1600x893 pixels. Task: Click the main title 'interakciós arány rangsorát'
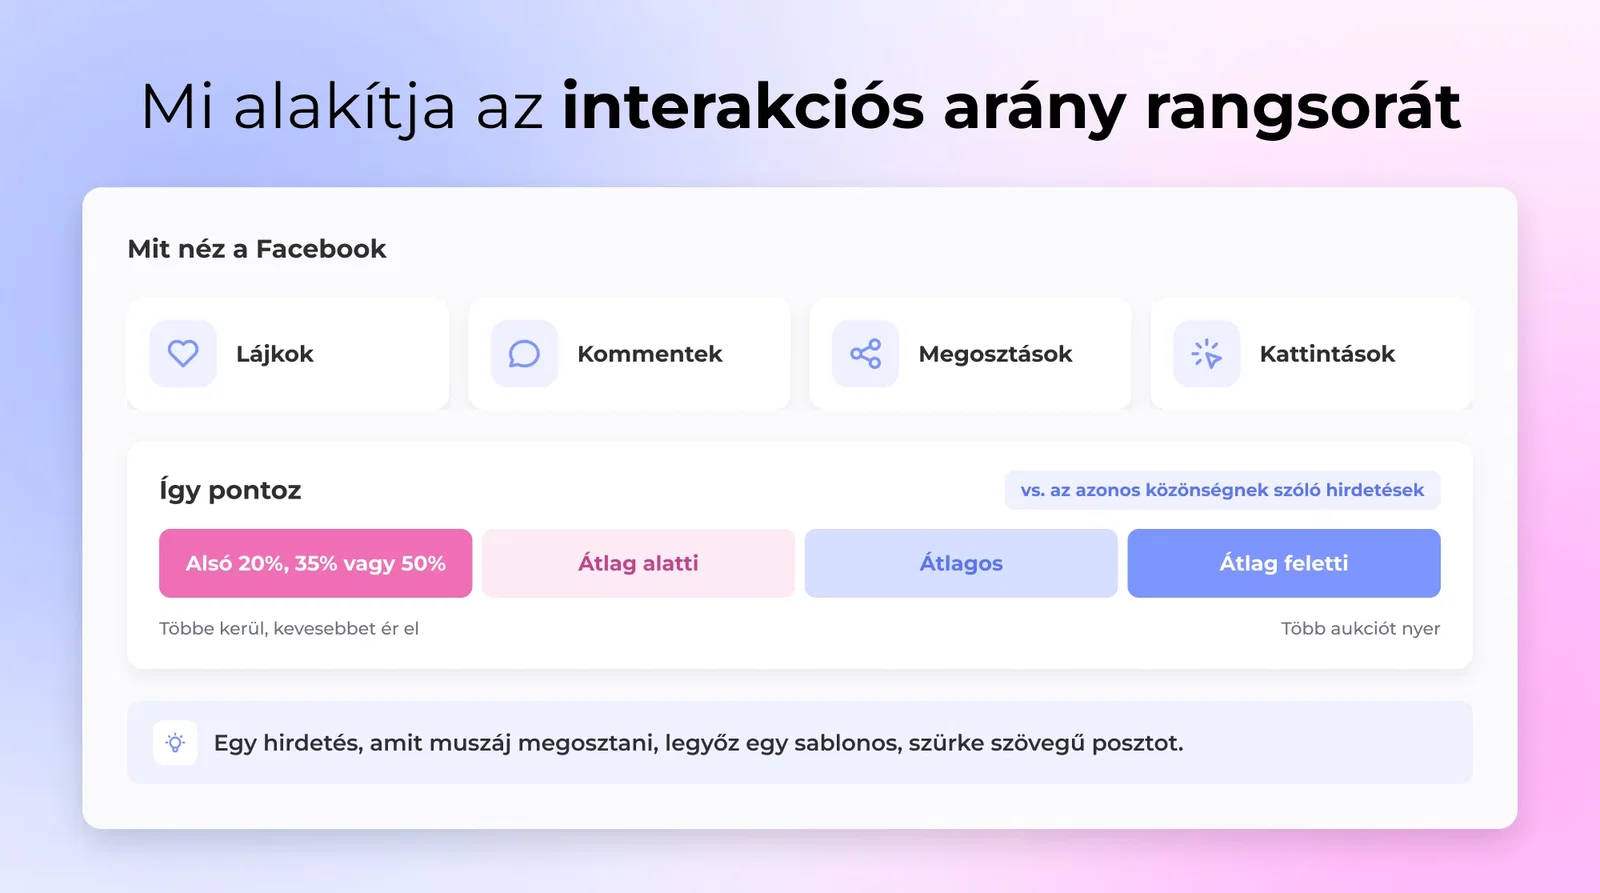[x=1011, y=106]
